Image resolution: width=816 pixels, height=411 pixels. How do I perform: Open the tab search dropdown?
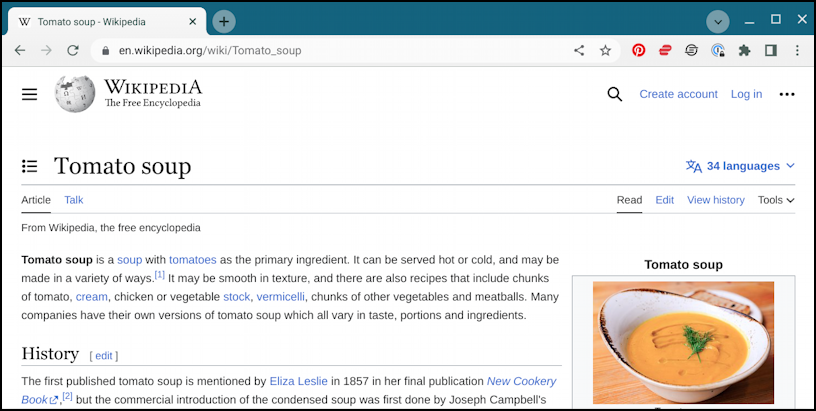(718, 22)
